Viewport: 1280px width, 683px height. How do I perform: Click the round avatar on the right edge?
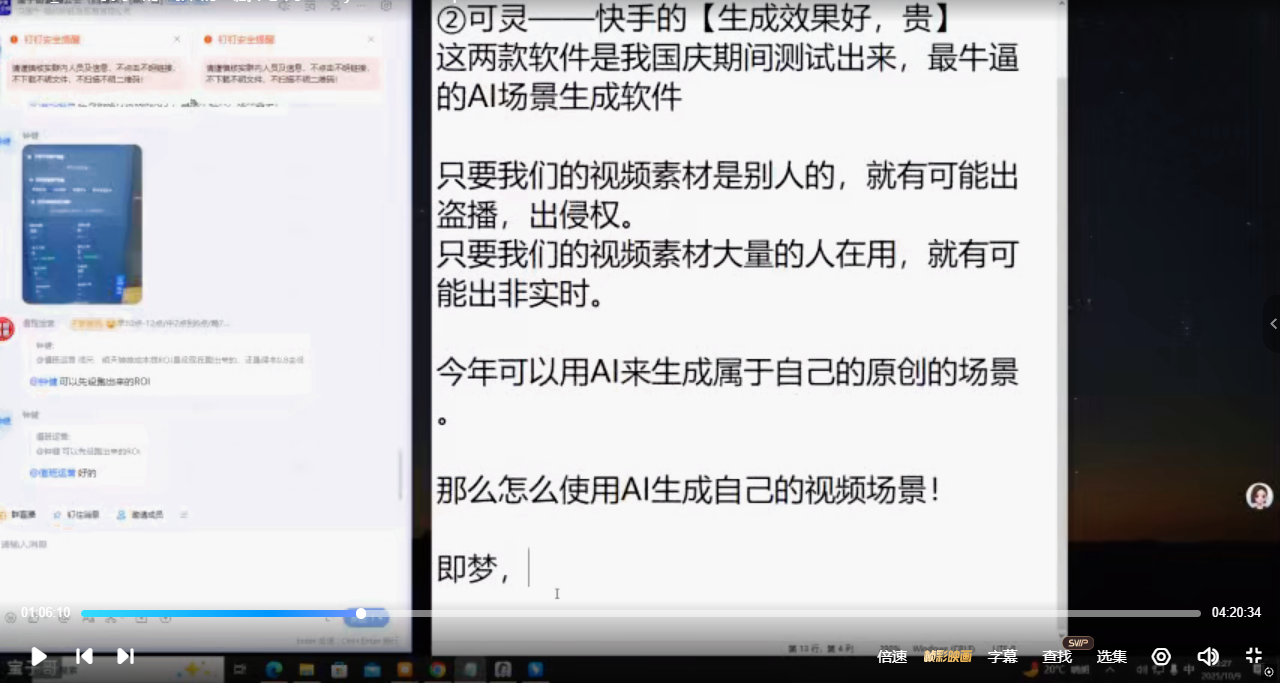1258,496
